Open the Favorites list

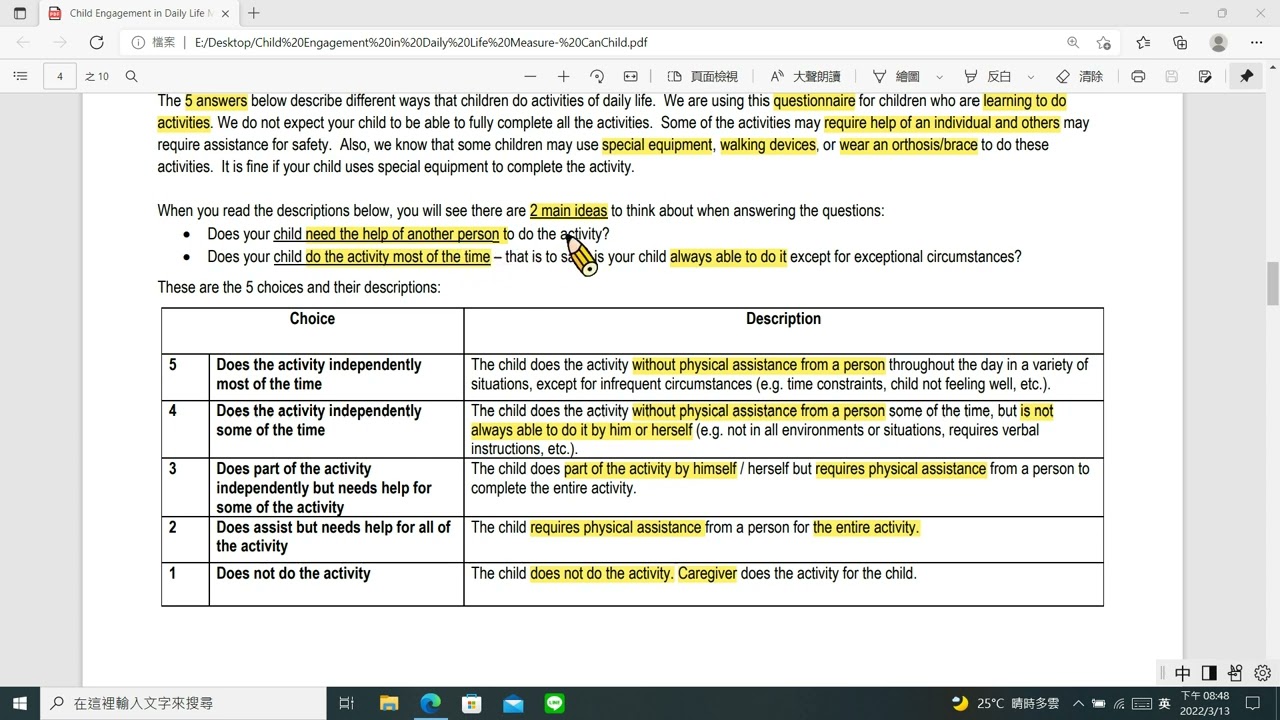click(x=1143, y=43)
